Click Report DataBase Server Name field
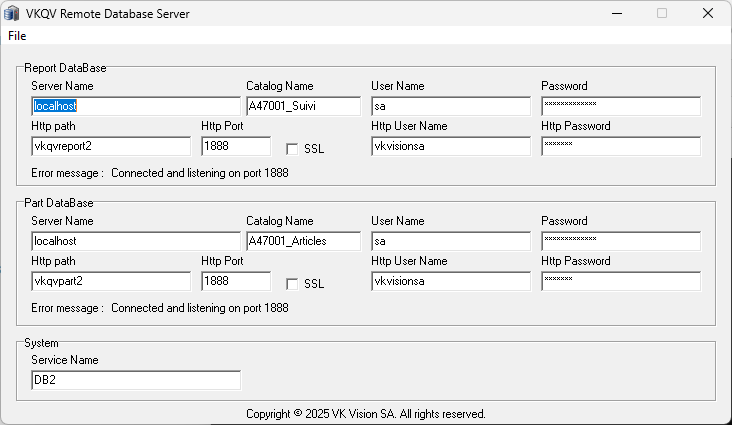The width and height of the screenshot is (732, 425). [x=135, y=106]
